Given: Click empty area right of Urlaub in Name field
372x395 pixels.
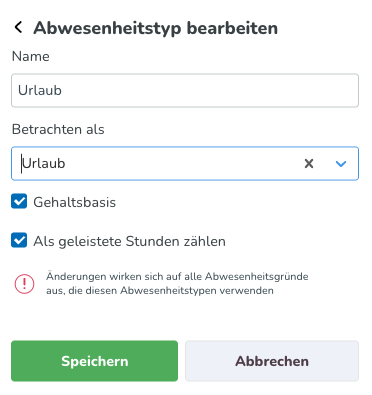Looking at the screenshot, I should 210,90.
